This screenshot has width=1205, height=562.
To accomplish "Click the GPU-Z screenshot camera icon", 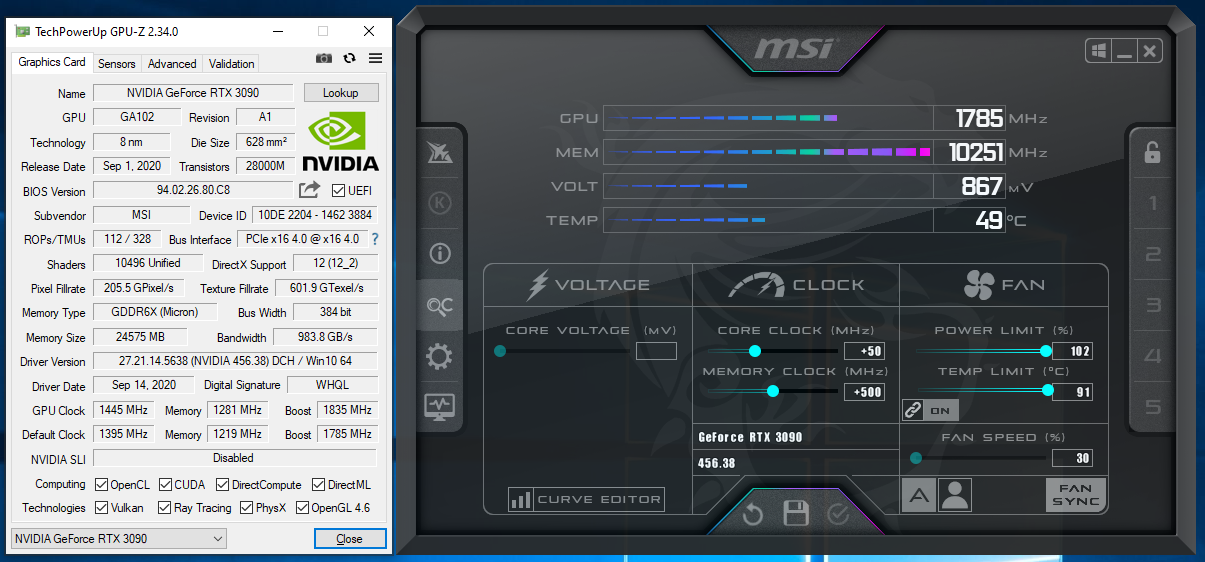I will (x=324, y=59).
